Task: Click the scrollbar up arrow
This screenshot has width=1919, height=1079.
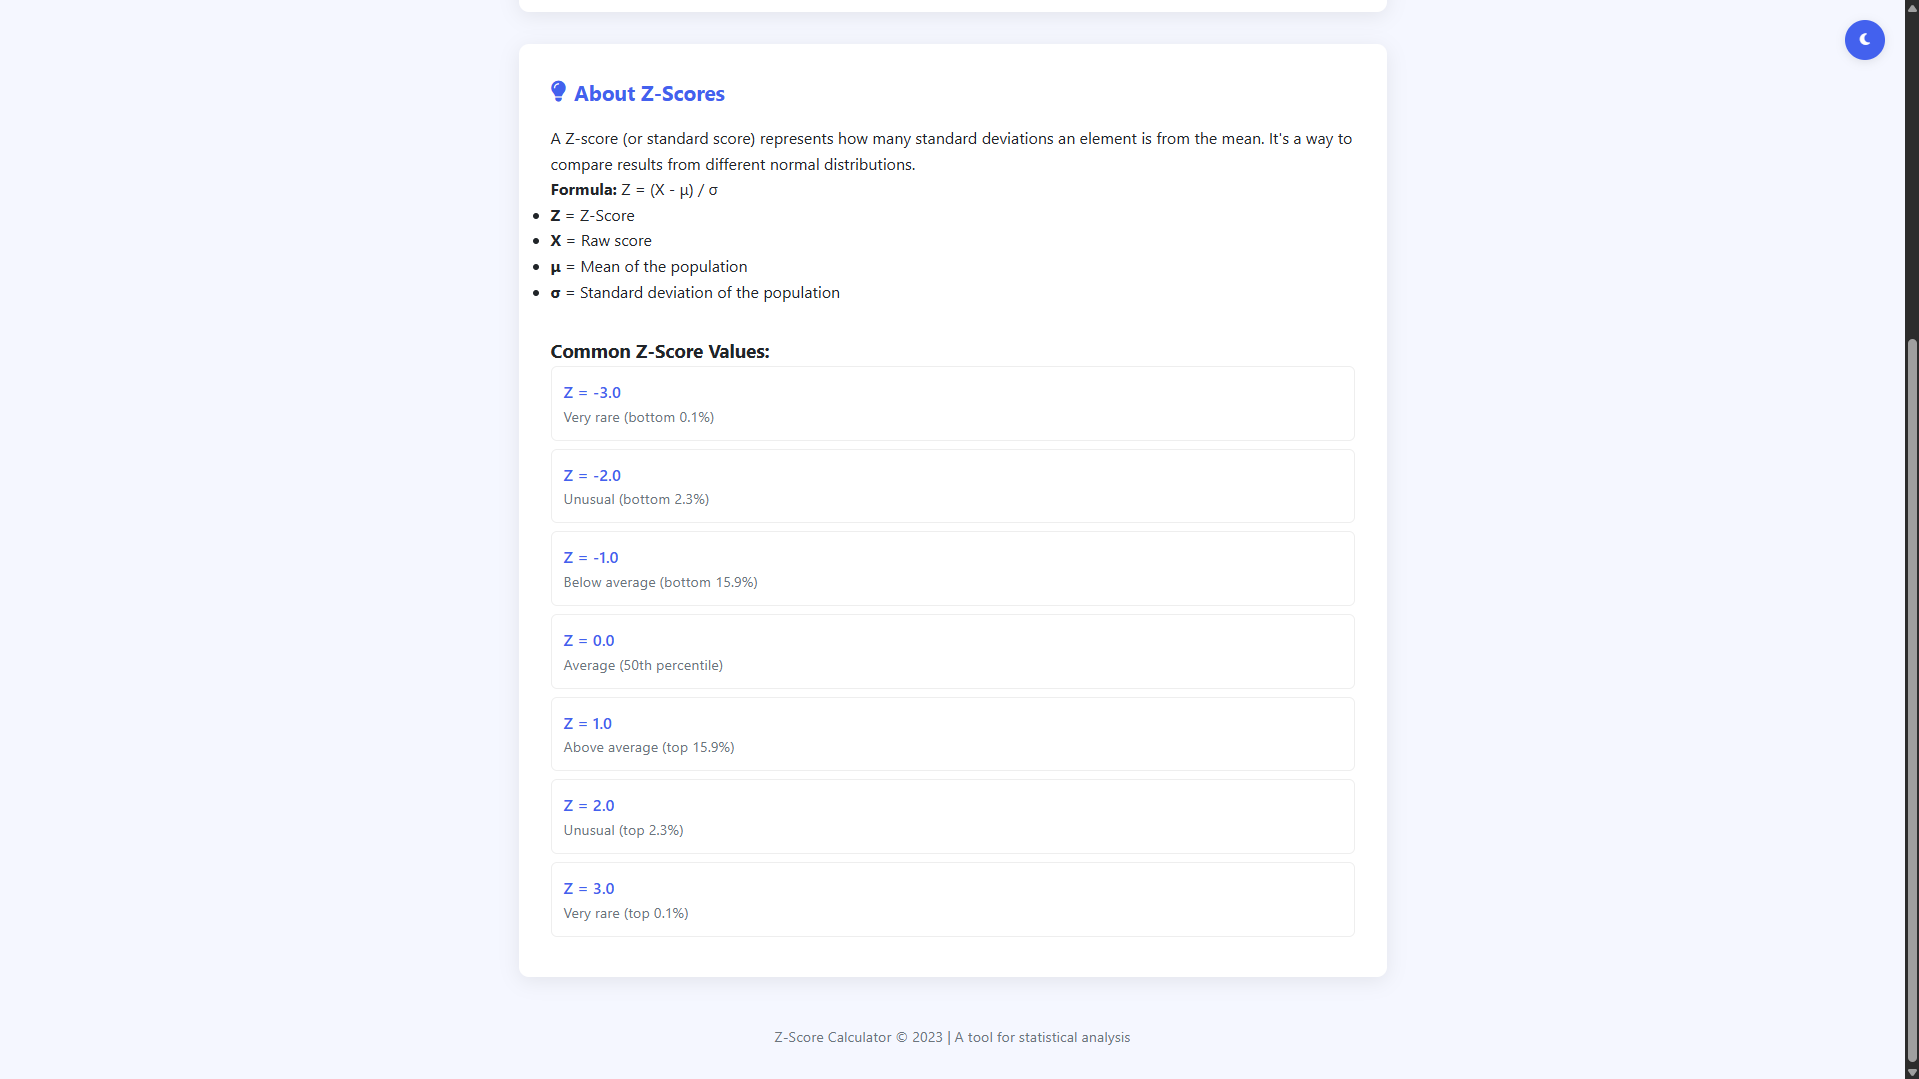Action: point(1912,6)
